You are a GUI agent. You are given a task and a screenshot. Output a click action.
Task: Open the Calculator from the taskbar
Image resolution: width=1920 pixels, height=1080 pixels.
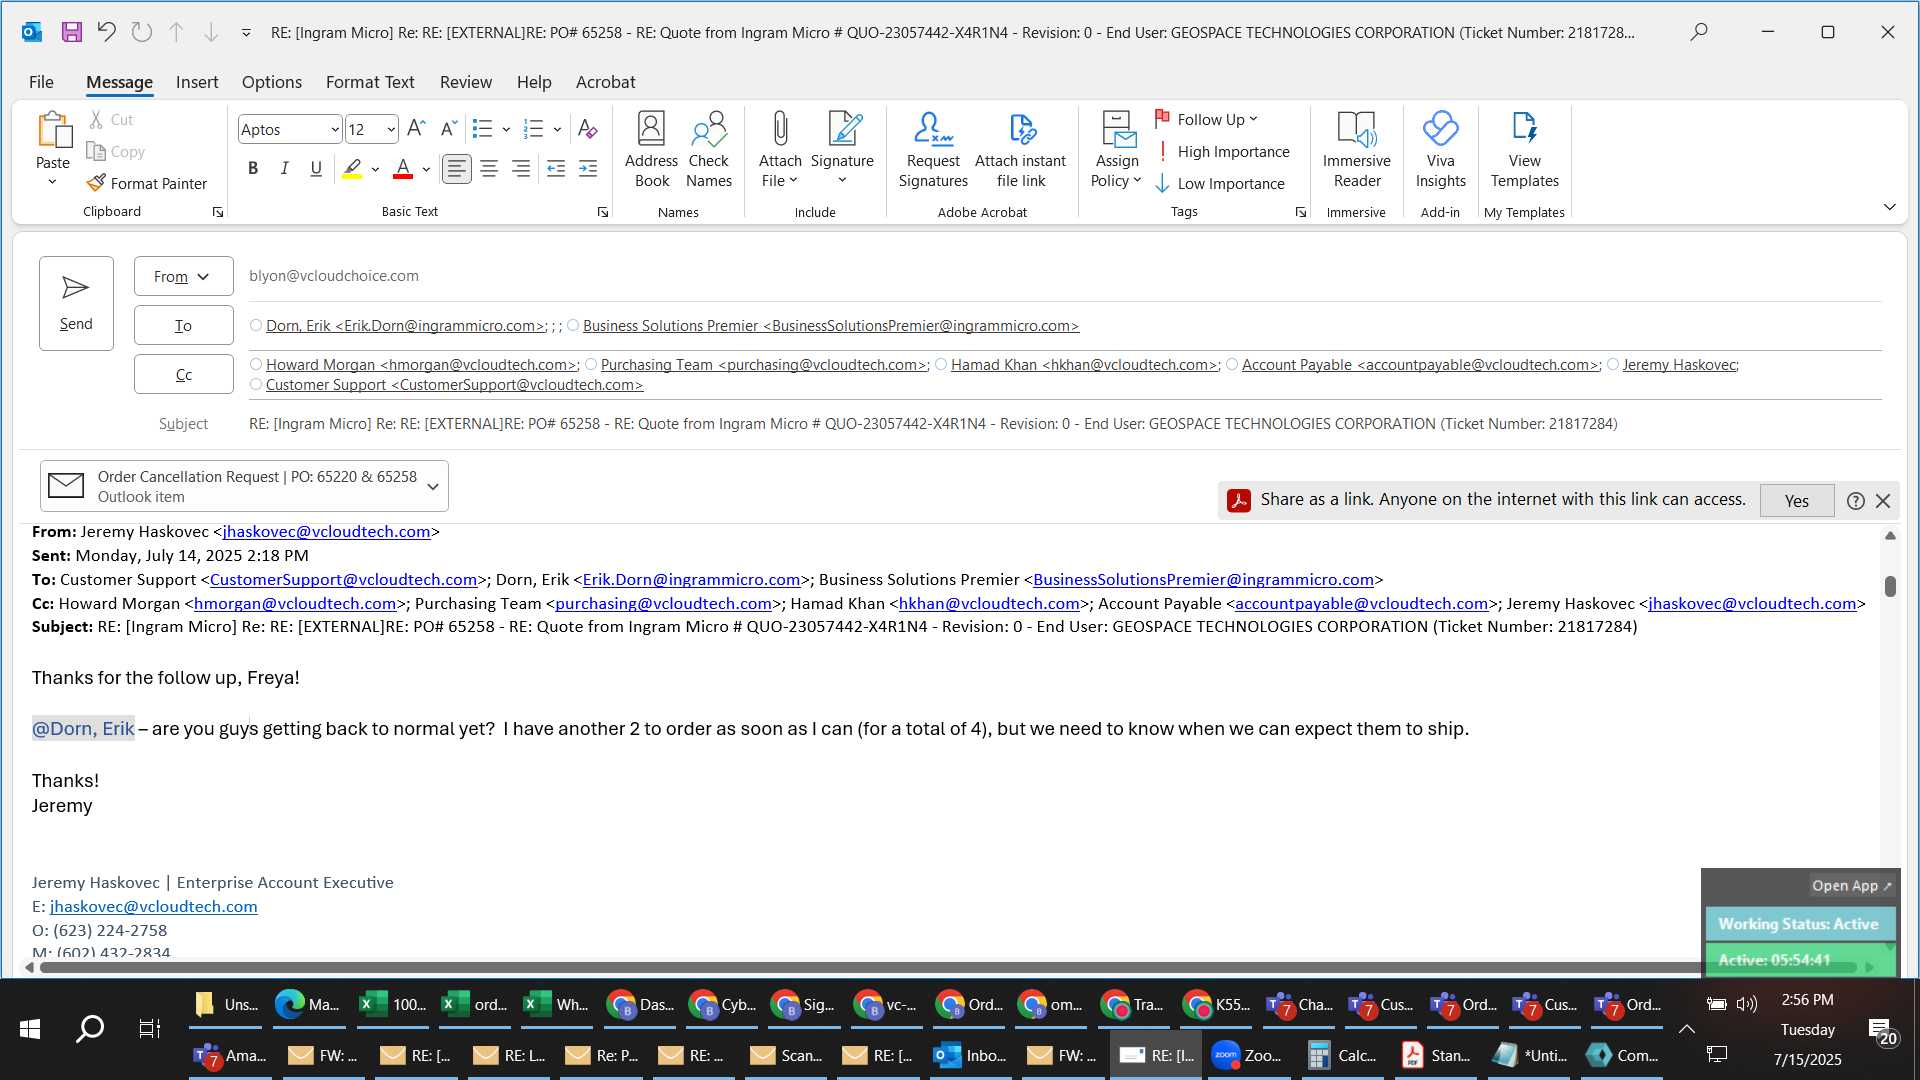pyautogui.click(x=1342, y=1055)
